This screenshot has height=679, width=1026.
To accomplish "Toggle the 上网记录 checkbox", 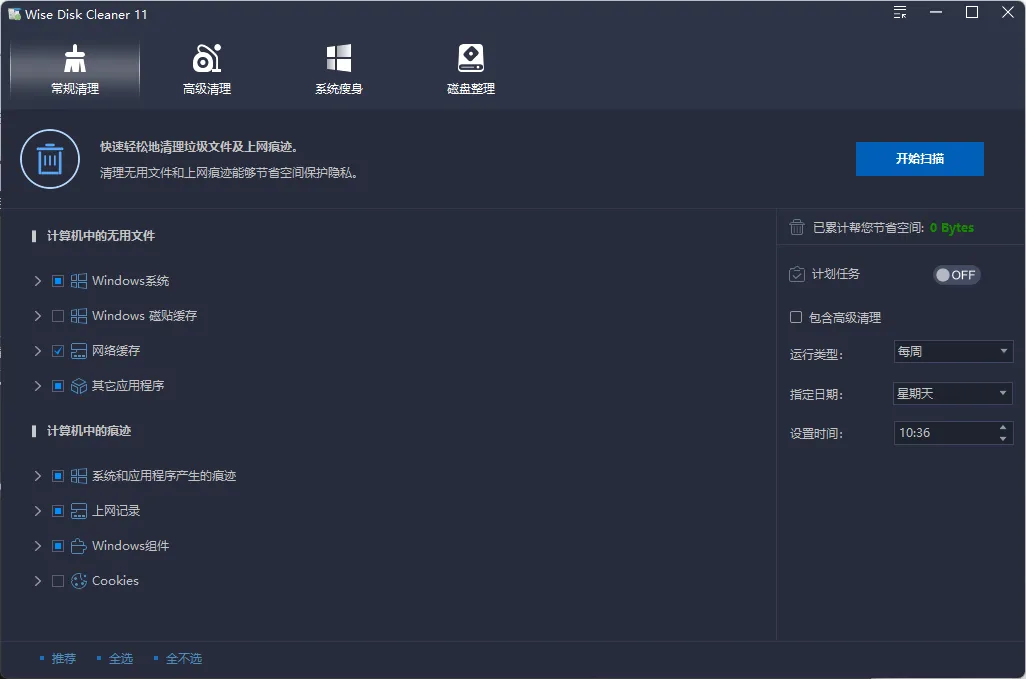I will pyautogui.click(x=58, y=511).
